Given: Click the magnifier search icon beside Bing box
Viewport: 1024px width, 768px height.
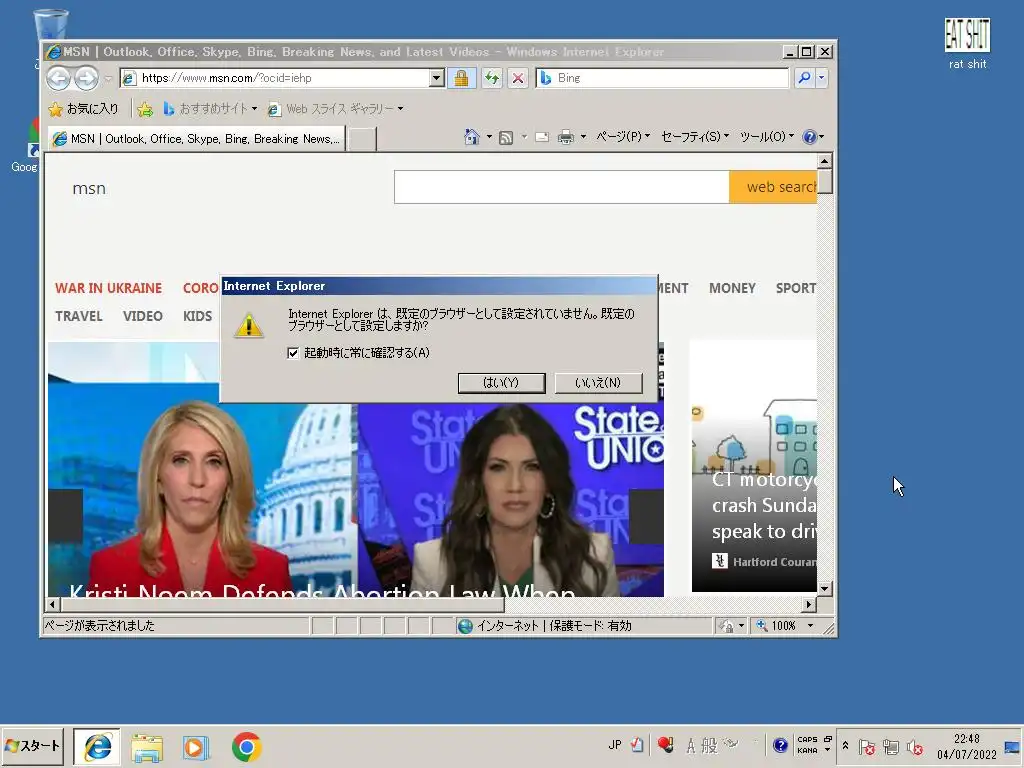Looking at the screenshot, I should tap(805, 78).
